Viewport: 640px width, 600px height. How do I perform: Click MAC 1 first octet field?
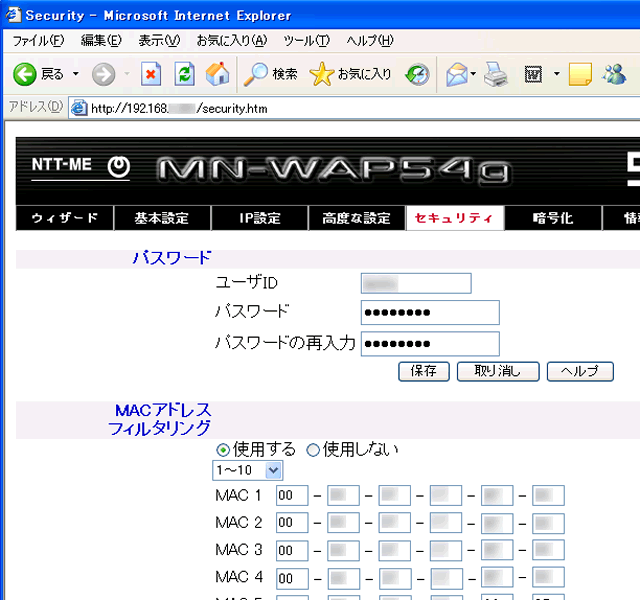(292, 496)
